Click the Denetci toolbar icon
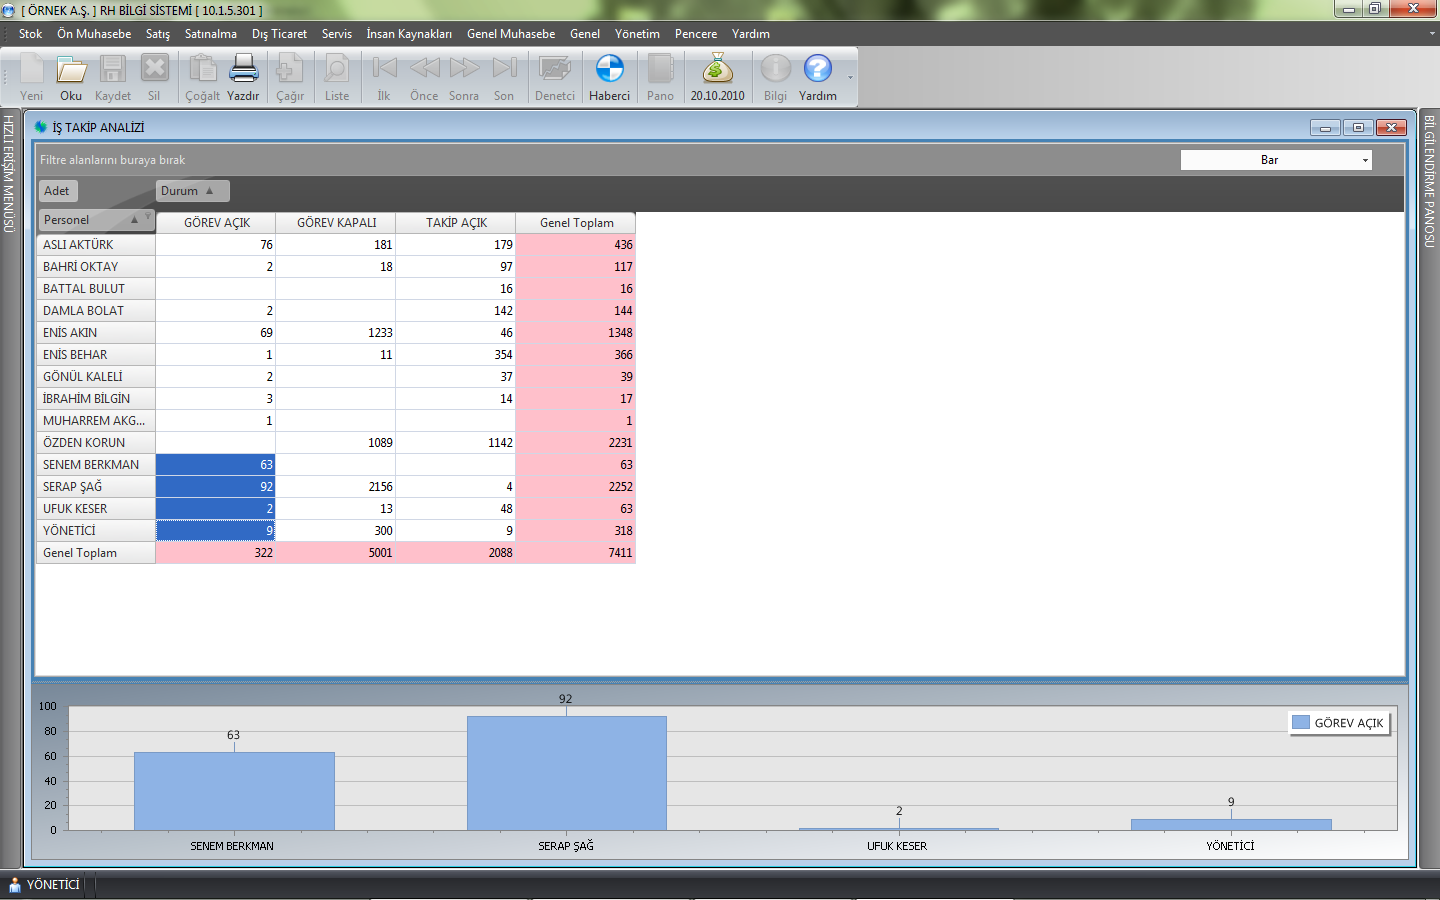 tap(554, 70)
